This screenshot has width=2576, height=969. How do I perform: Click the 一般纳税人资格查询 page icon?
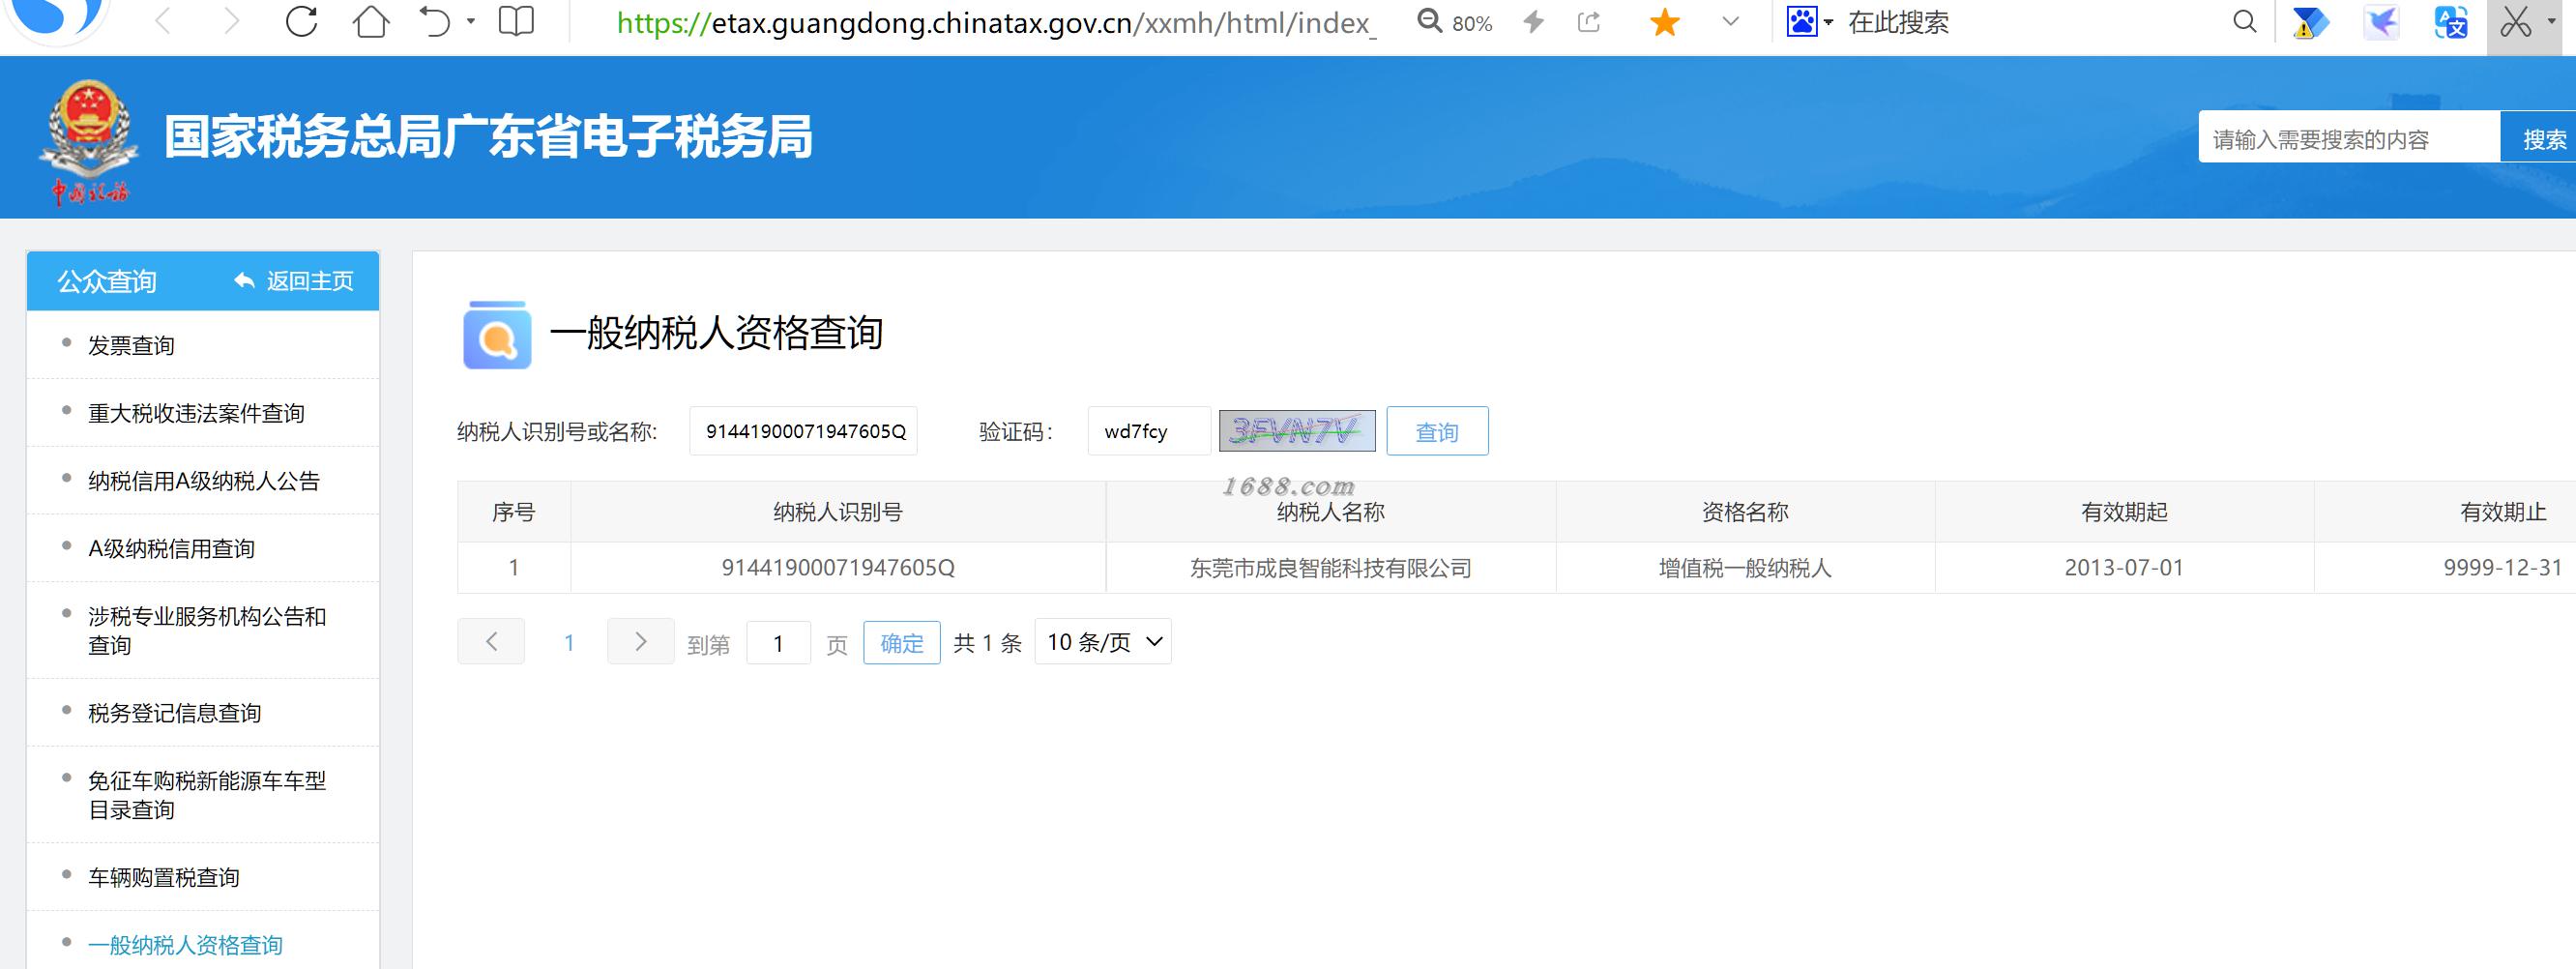tap(497, 334)
